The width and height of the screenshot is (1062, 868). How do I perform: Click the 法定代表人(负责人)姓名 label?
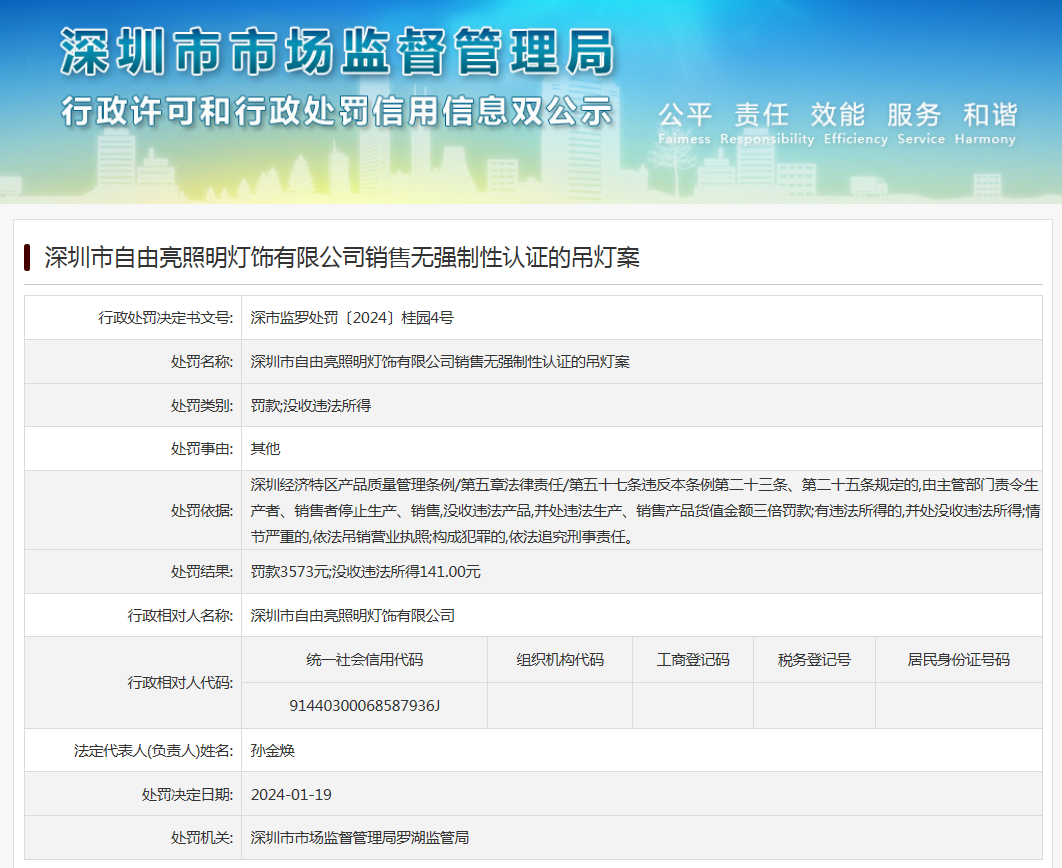[x=154, y=750]
